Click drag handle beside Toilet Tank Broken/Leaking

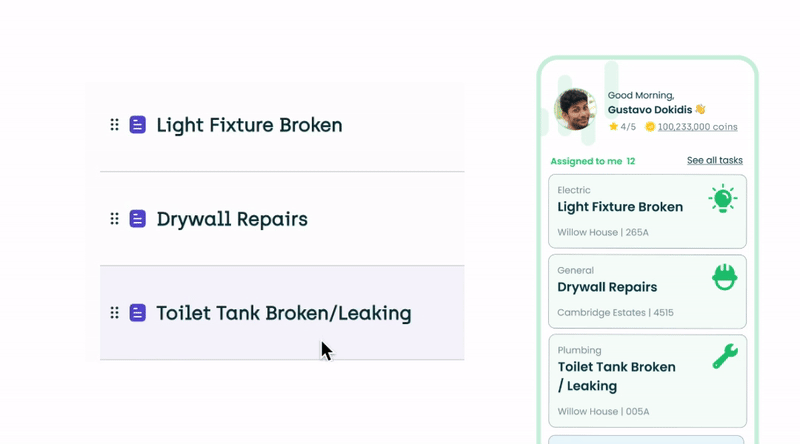114,313
